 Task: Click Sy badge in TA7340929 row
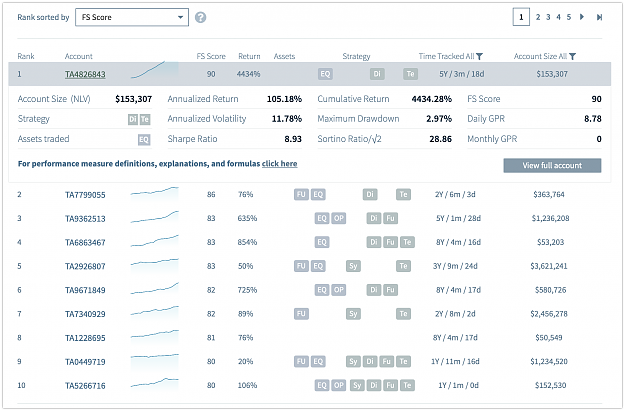click(x=353, y=314)
